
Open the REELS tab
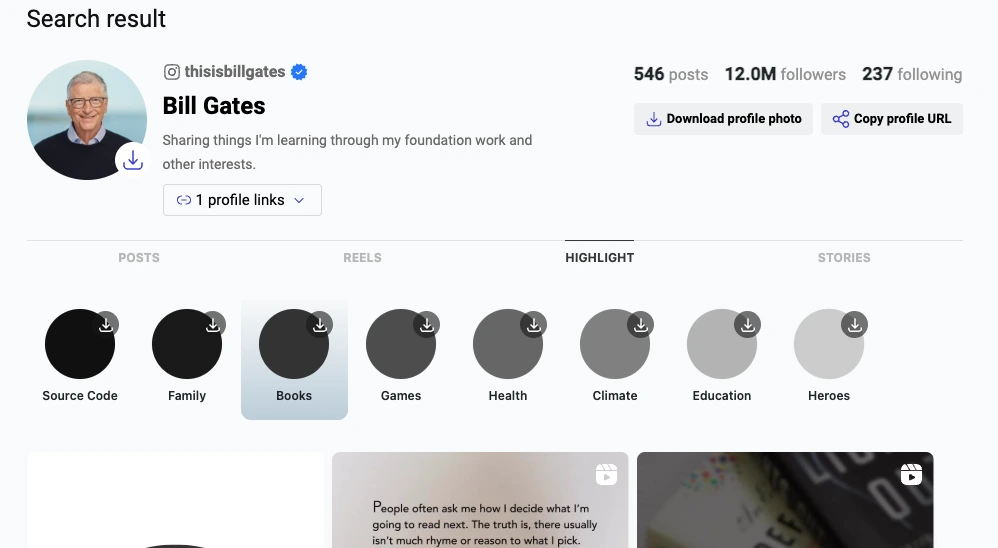pyautogui.click(x=362, y=257)
